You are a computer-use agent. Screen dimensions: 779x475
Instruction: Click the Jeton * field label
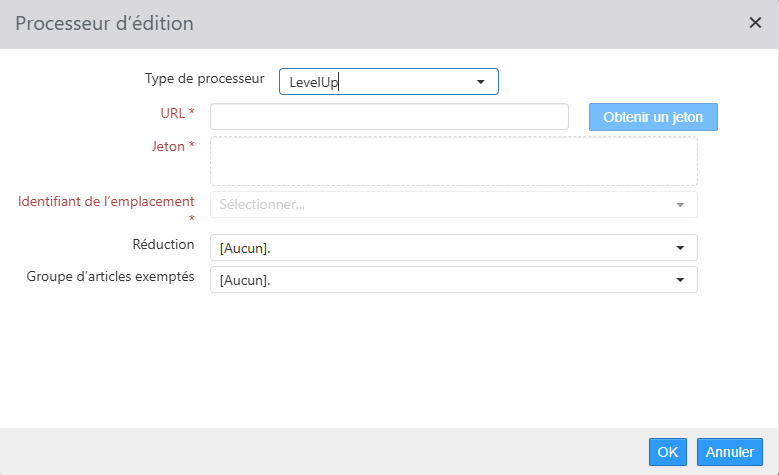[x=173, y=147]
